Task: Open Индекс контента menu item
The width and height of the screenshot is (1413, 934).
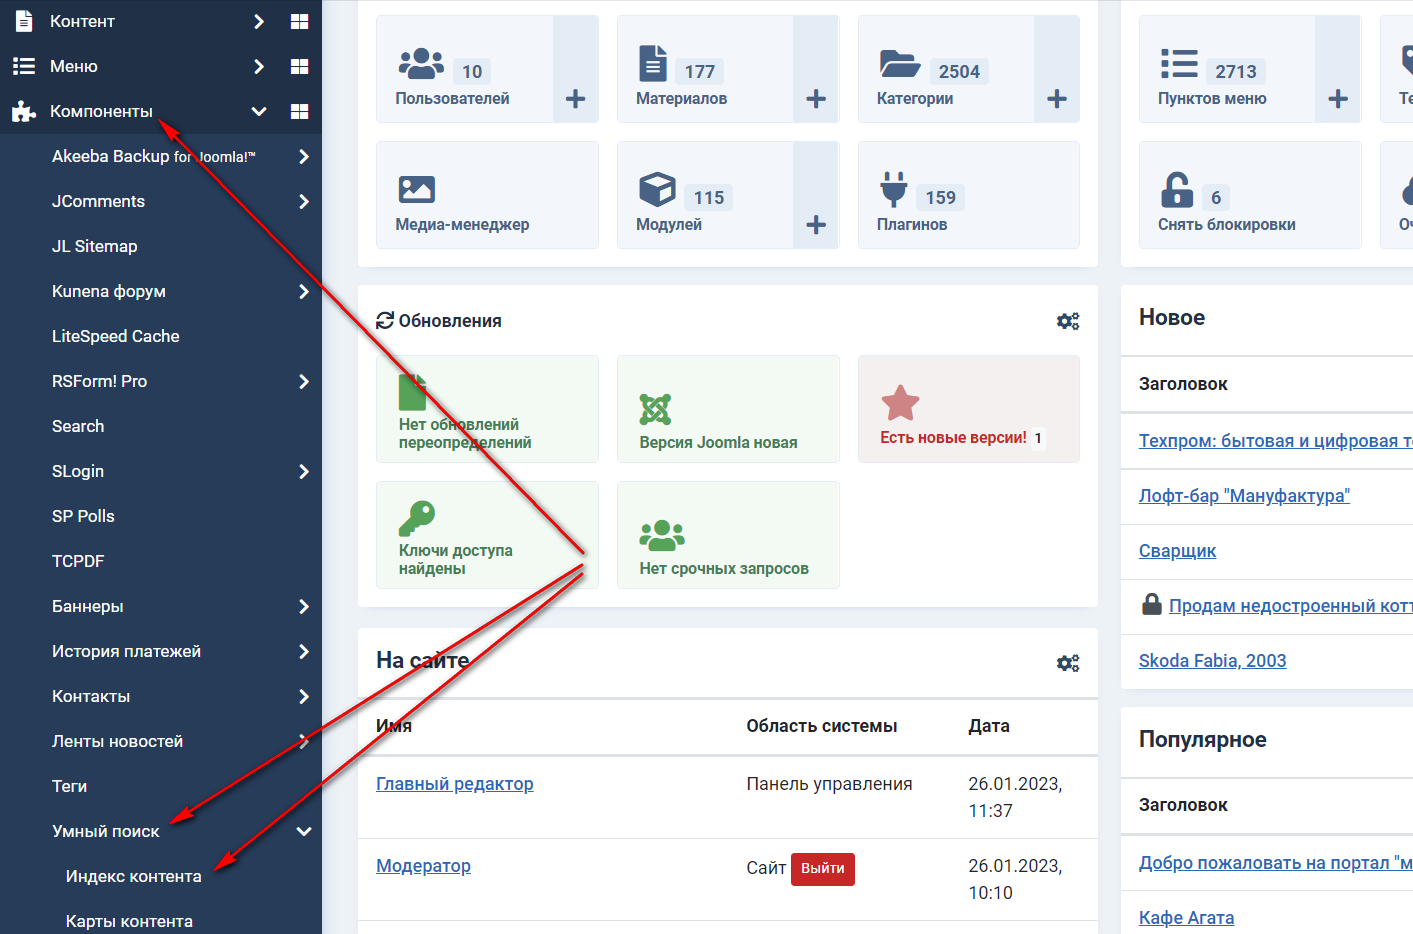Action: point(133,876)
